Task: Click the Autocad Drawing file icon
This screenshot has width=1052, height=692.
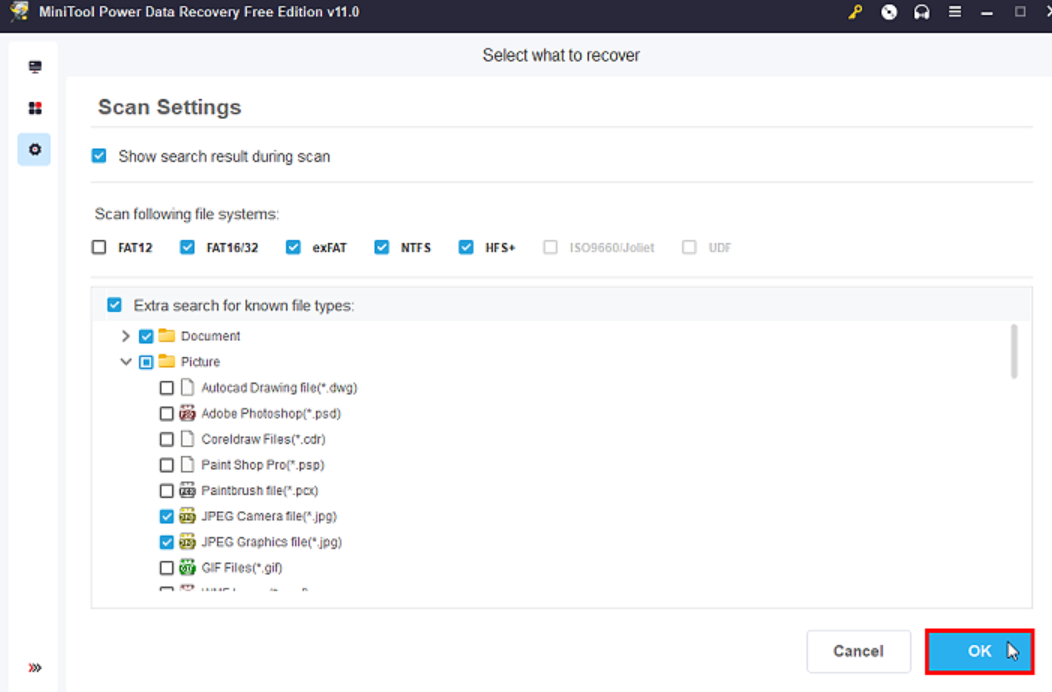Action: pos(188,387)
